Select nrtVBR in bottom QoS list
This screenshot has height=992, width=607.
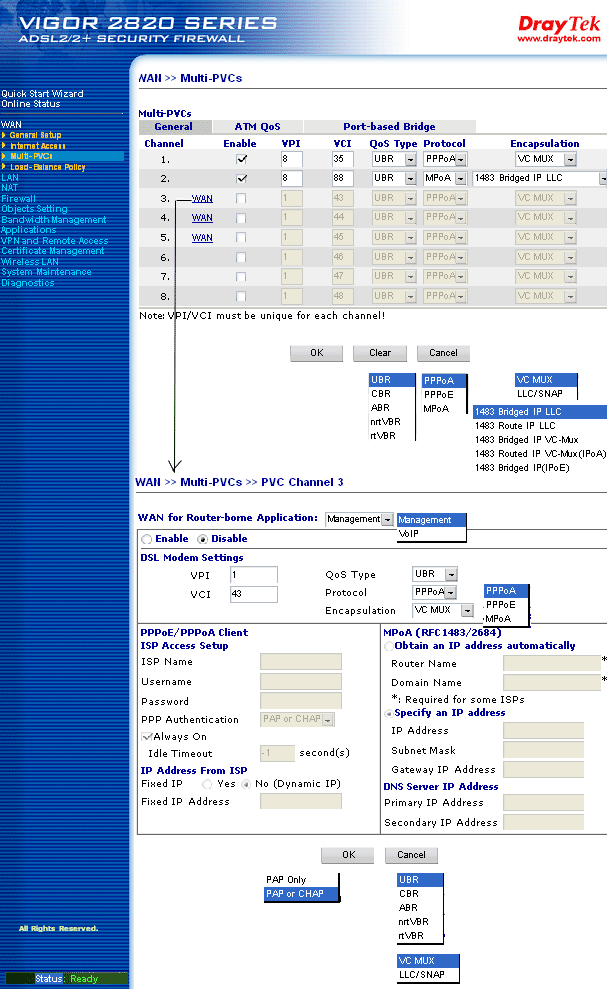[420, 922]
